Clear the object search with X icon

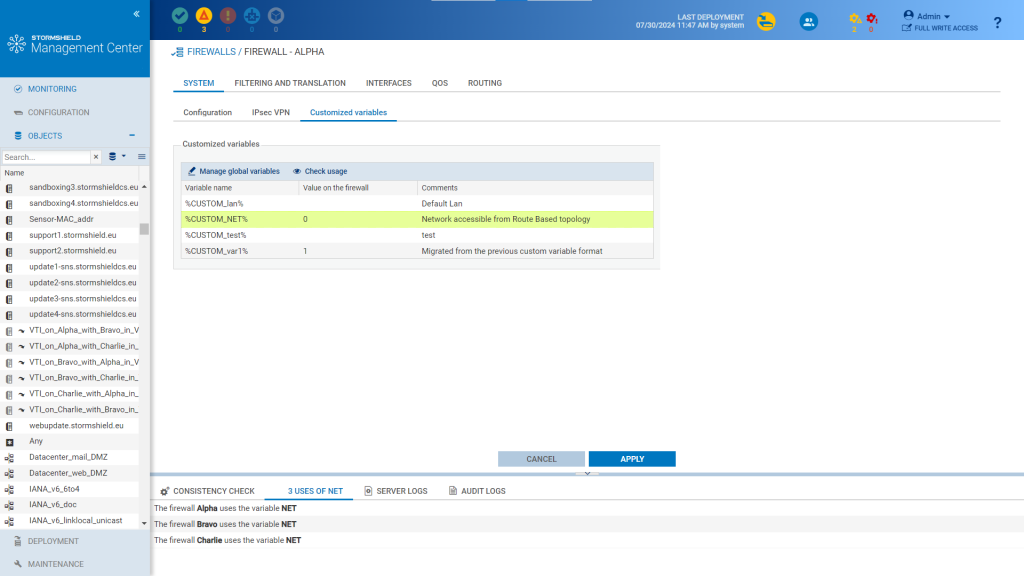click(x=96, y=157)
